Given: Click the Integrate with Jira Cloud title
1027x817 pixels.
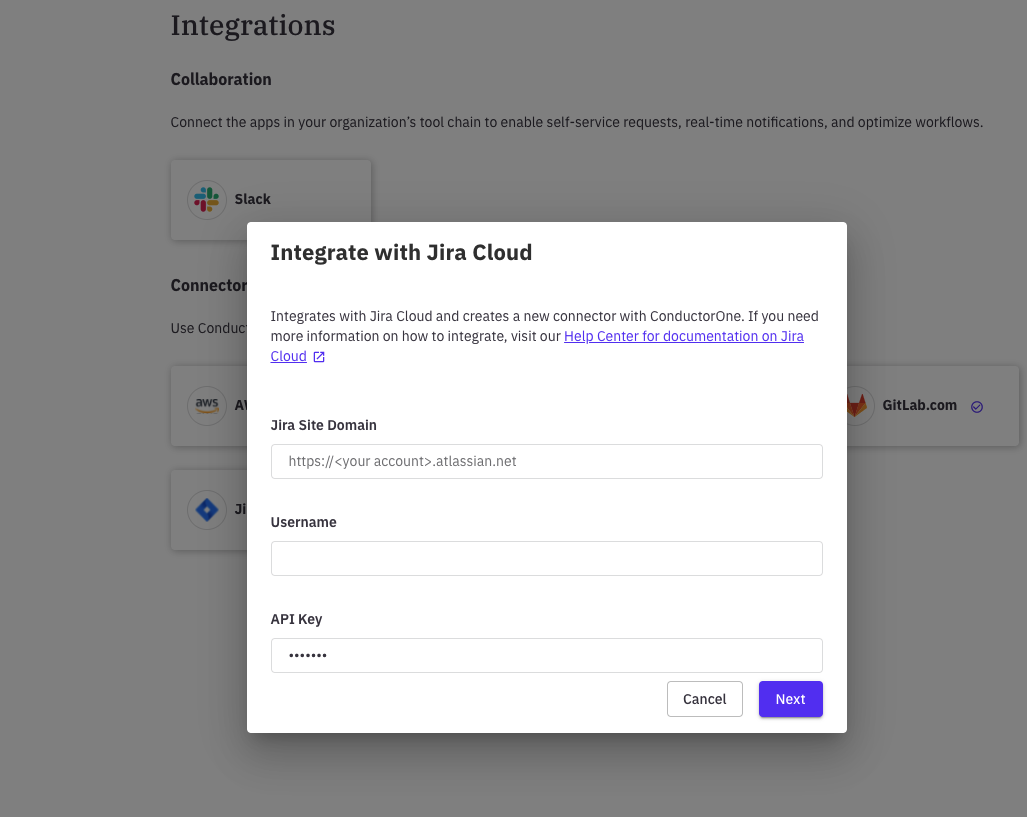Looking at the screenshot, I should 401,253.
